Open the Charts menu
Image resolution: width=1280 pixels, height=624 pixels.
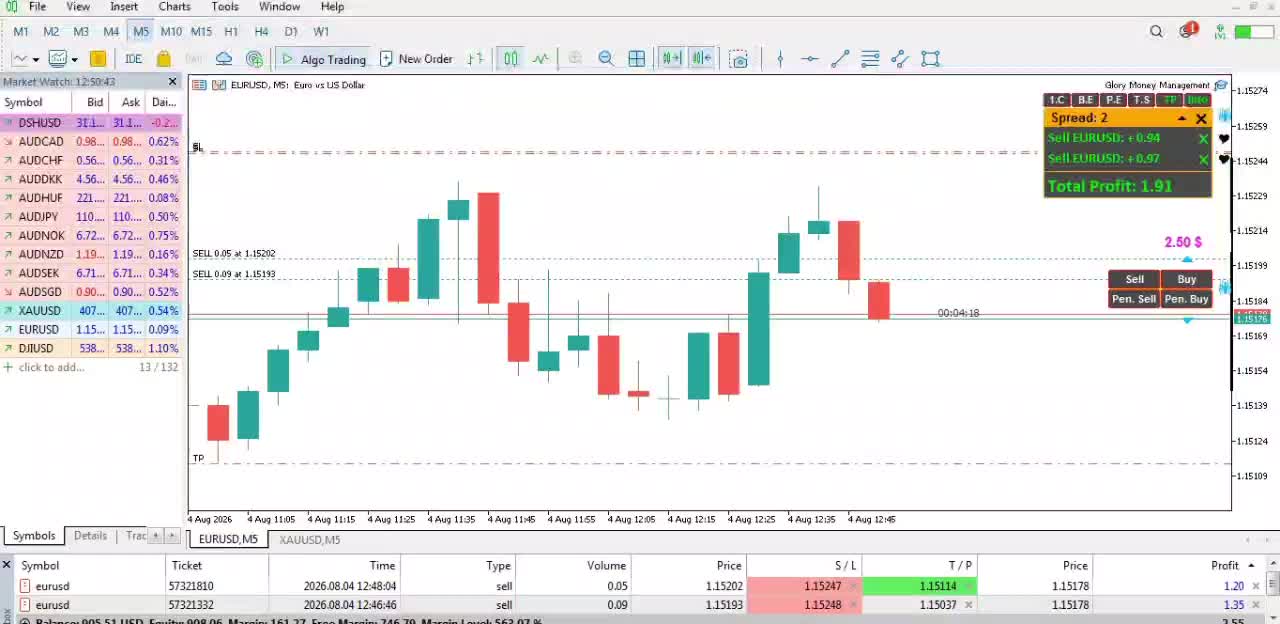[x=174, y=7]
